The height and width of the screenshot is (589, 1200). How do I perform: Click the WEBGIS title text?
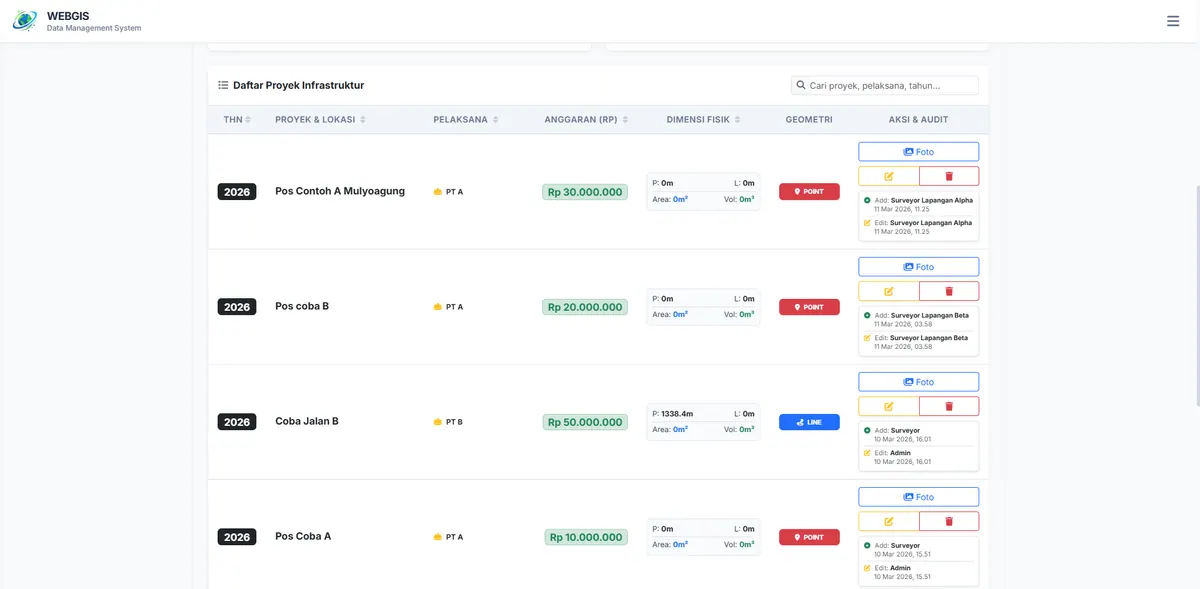click(69, 16)
